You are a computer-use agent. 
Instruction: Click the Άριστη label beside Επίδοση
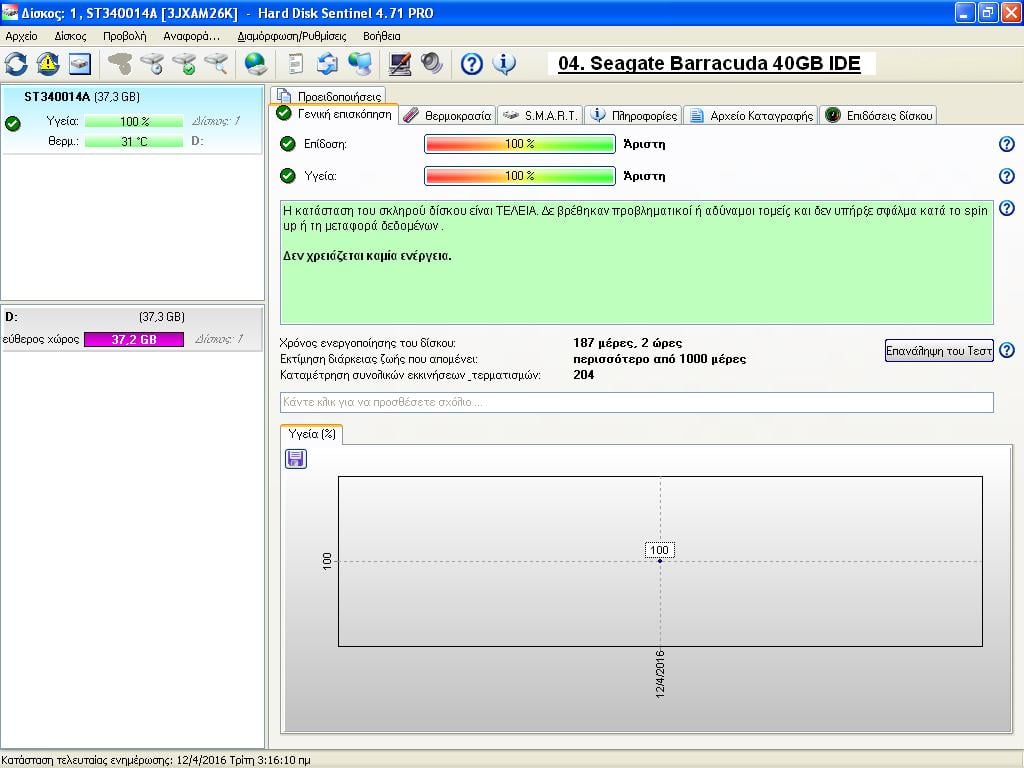point(645,144)
